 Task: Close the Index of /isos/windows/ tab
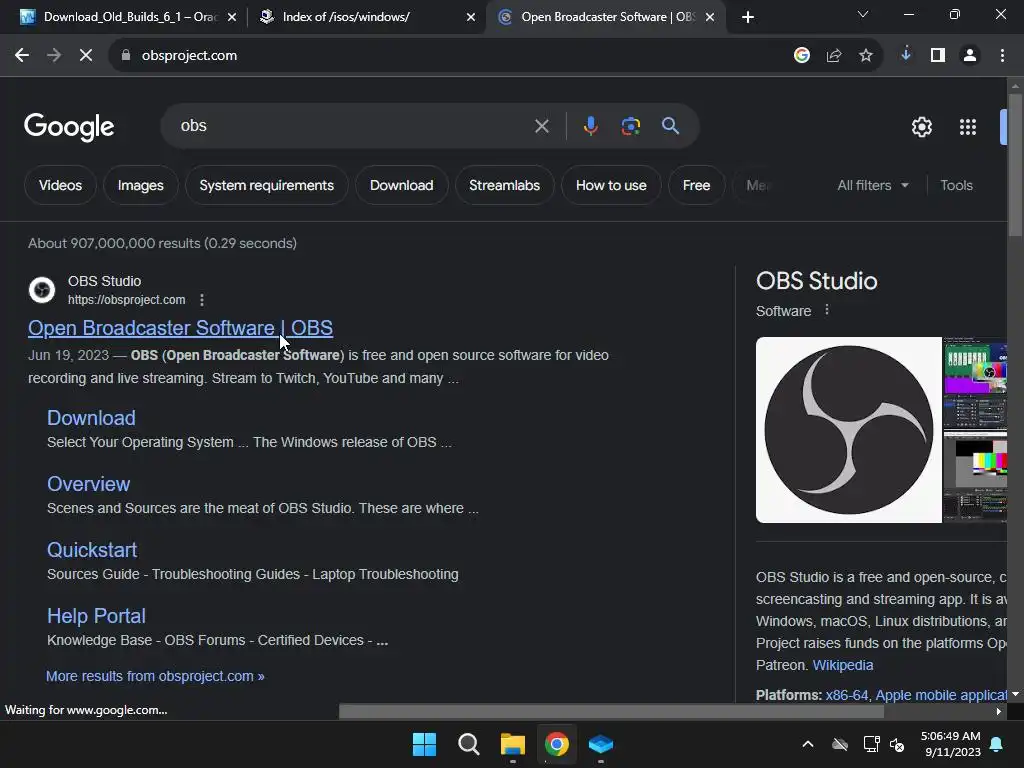tap(471, 17)
